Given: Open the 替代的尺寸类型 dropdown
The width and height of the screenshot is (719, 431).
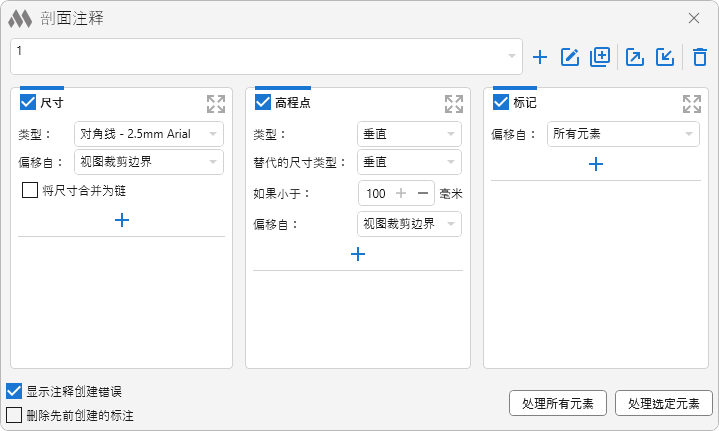Looking at the screenshot, I should click(409, 163).
